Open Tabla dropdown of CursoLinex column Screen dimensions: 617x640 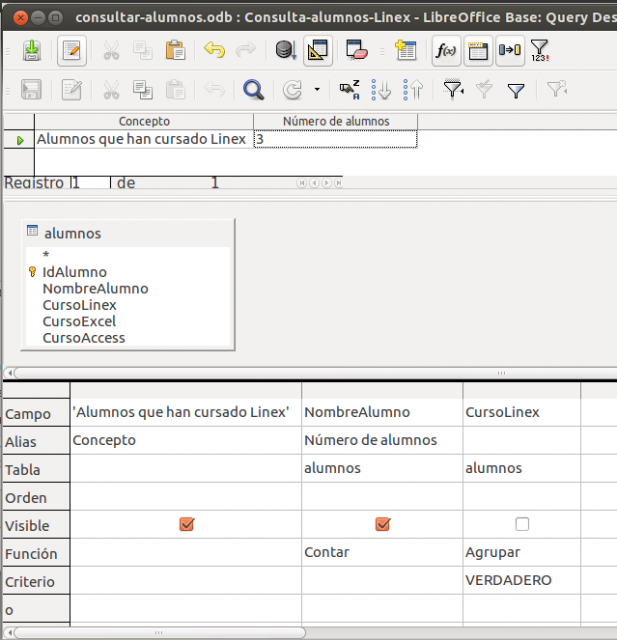(x=522, y=468)
